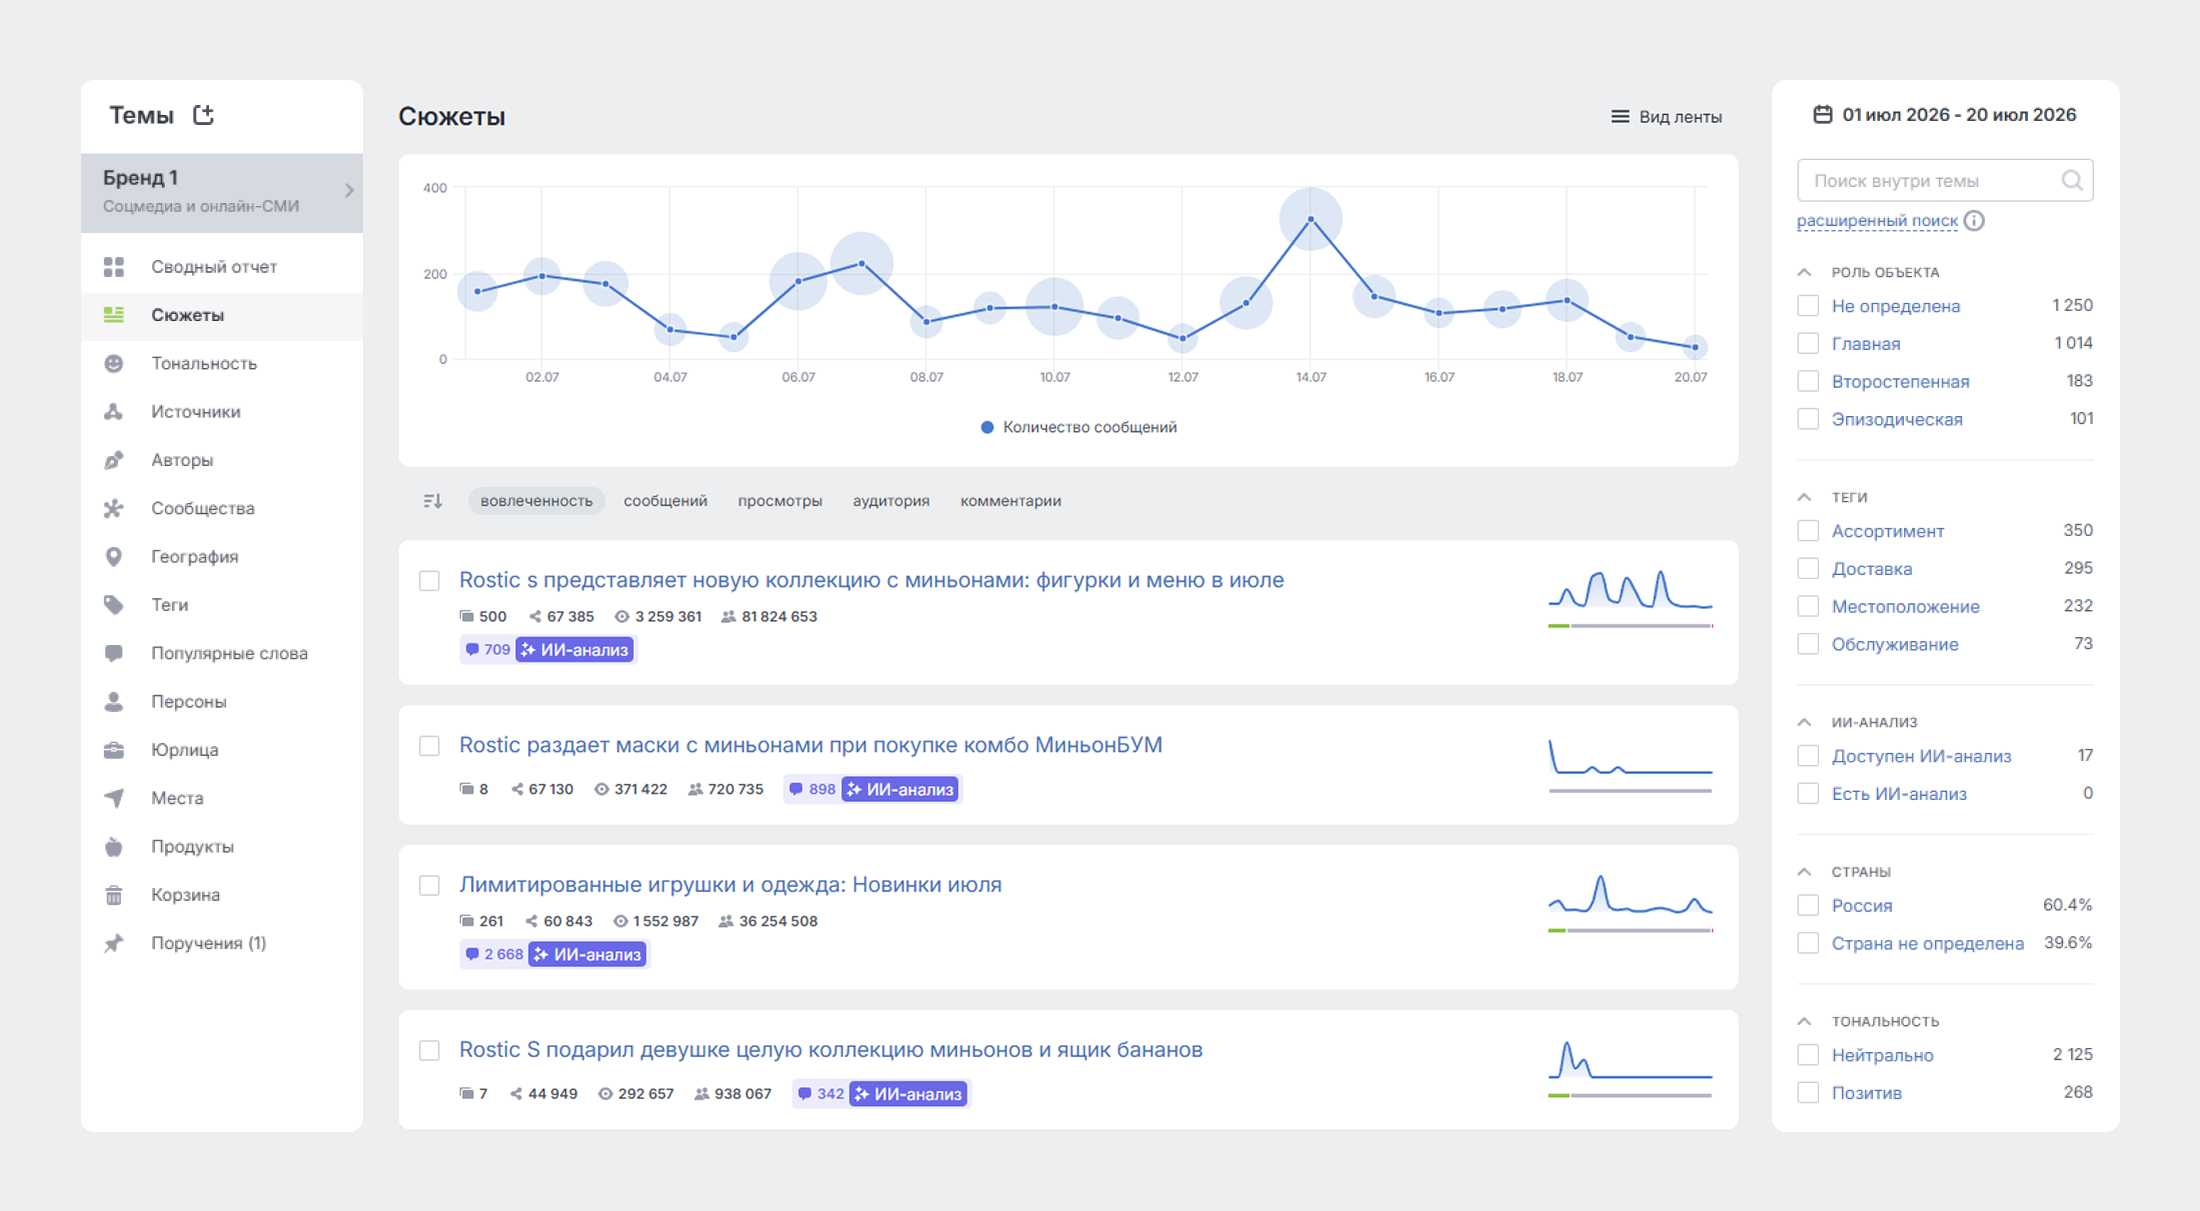Open Места navigation arrow icon
The image size is (2200, 1211).
[x=114, y=798]
